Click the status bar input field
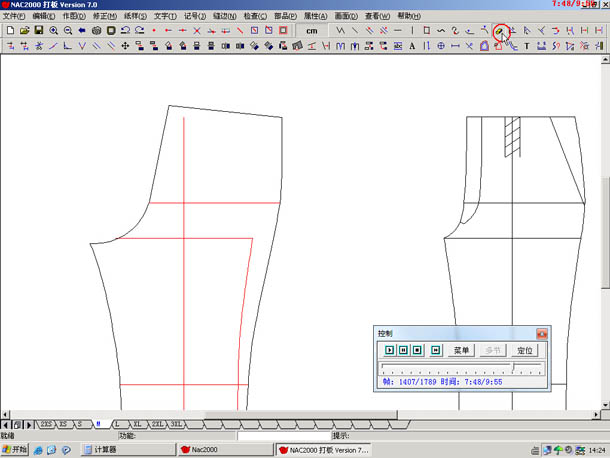 tap(284, 436)
